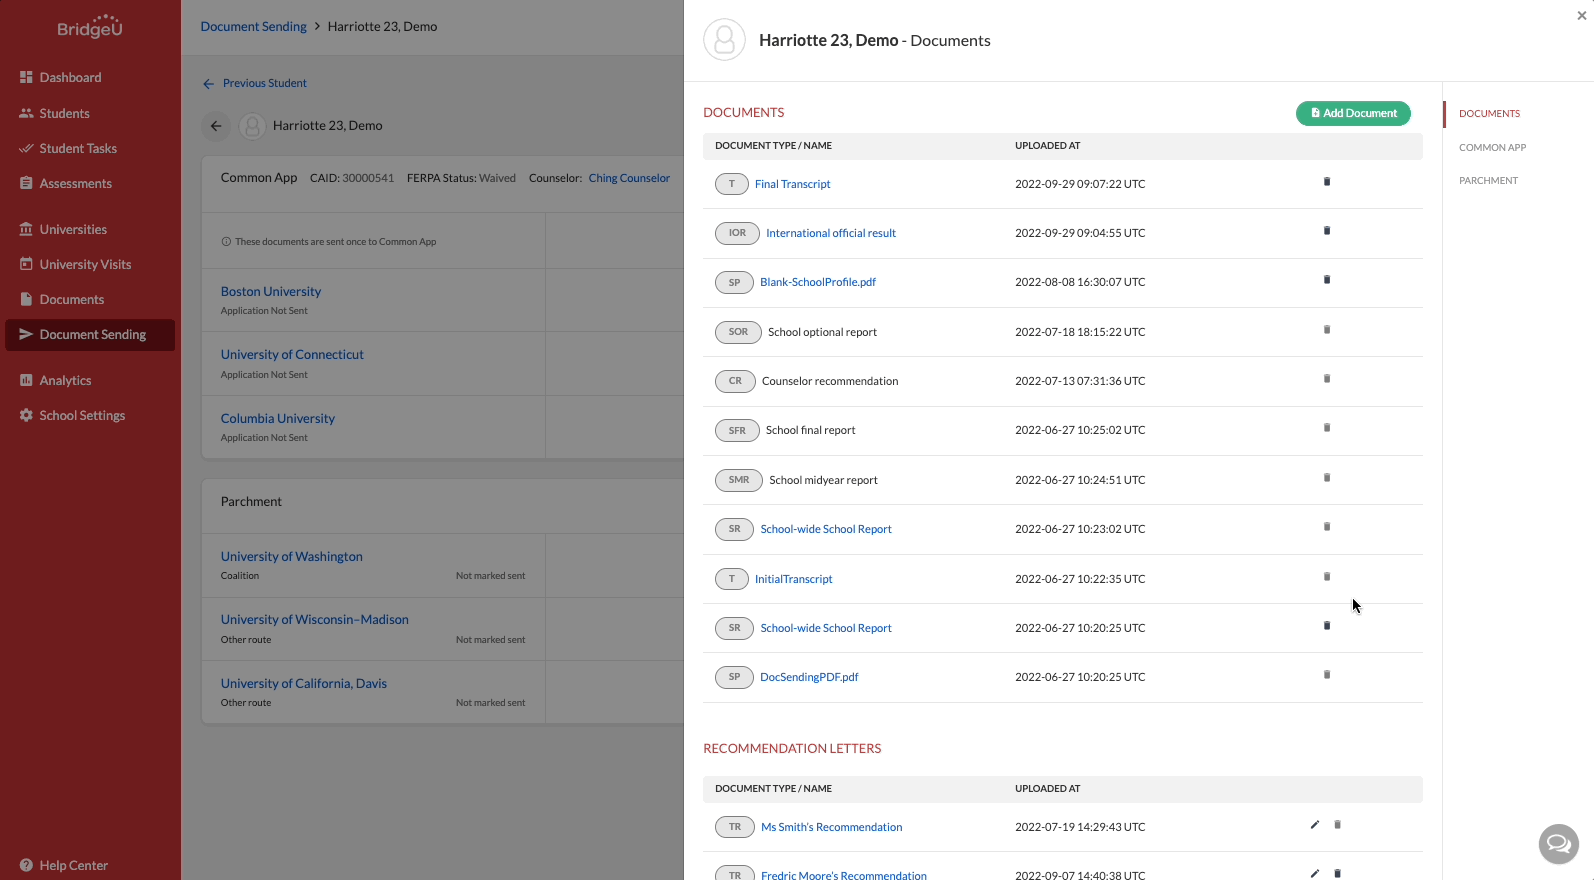Click RECOMMENDATION LETTERS heading
Image resolution: width=1594 pixels, height=880 pixels.
point(792,748)
